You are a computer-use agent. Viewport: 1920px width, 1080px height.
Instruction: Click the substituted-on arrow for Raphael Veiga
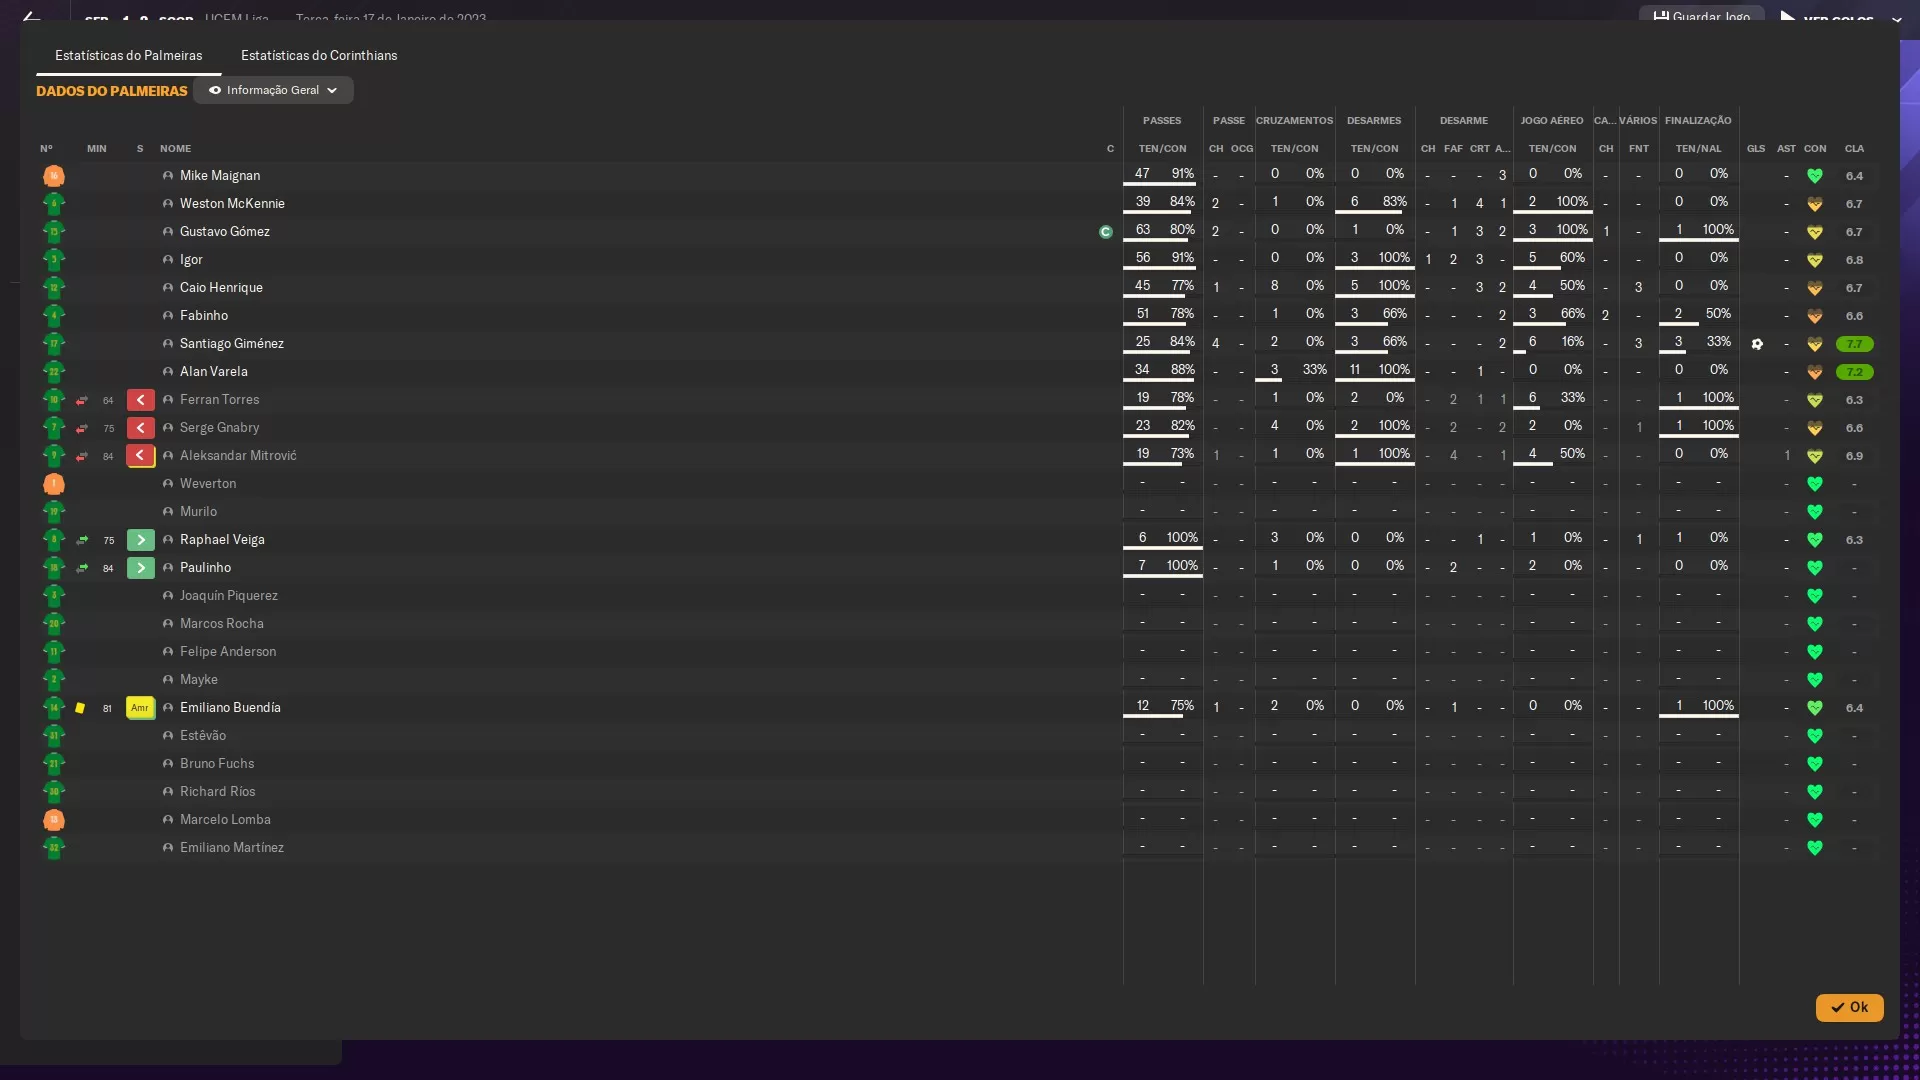141,540
